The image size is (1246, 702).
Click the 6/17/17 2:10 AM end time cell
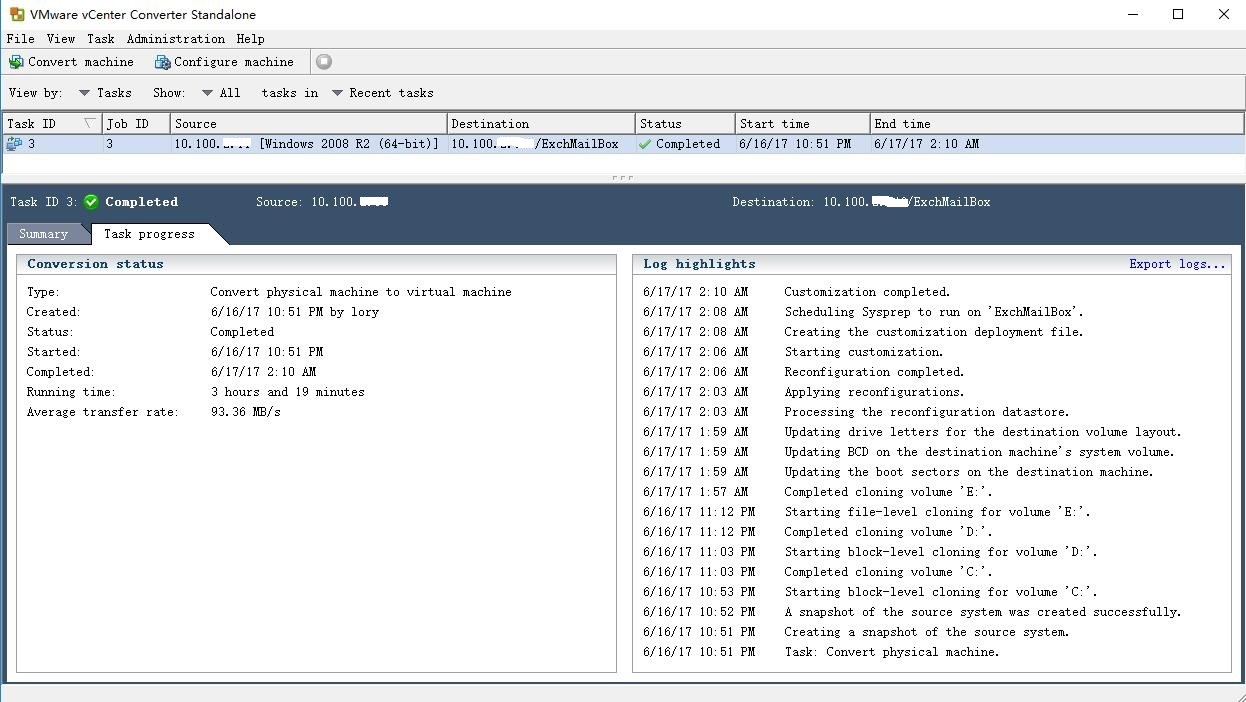(927, 144)
